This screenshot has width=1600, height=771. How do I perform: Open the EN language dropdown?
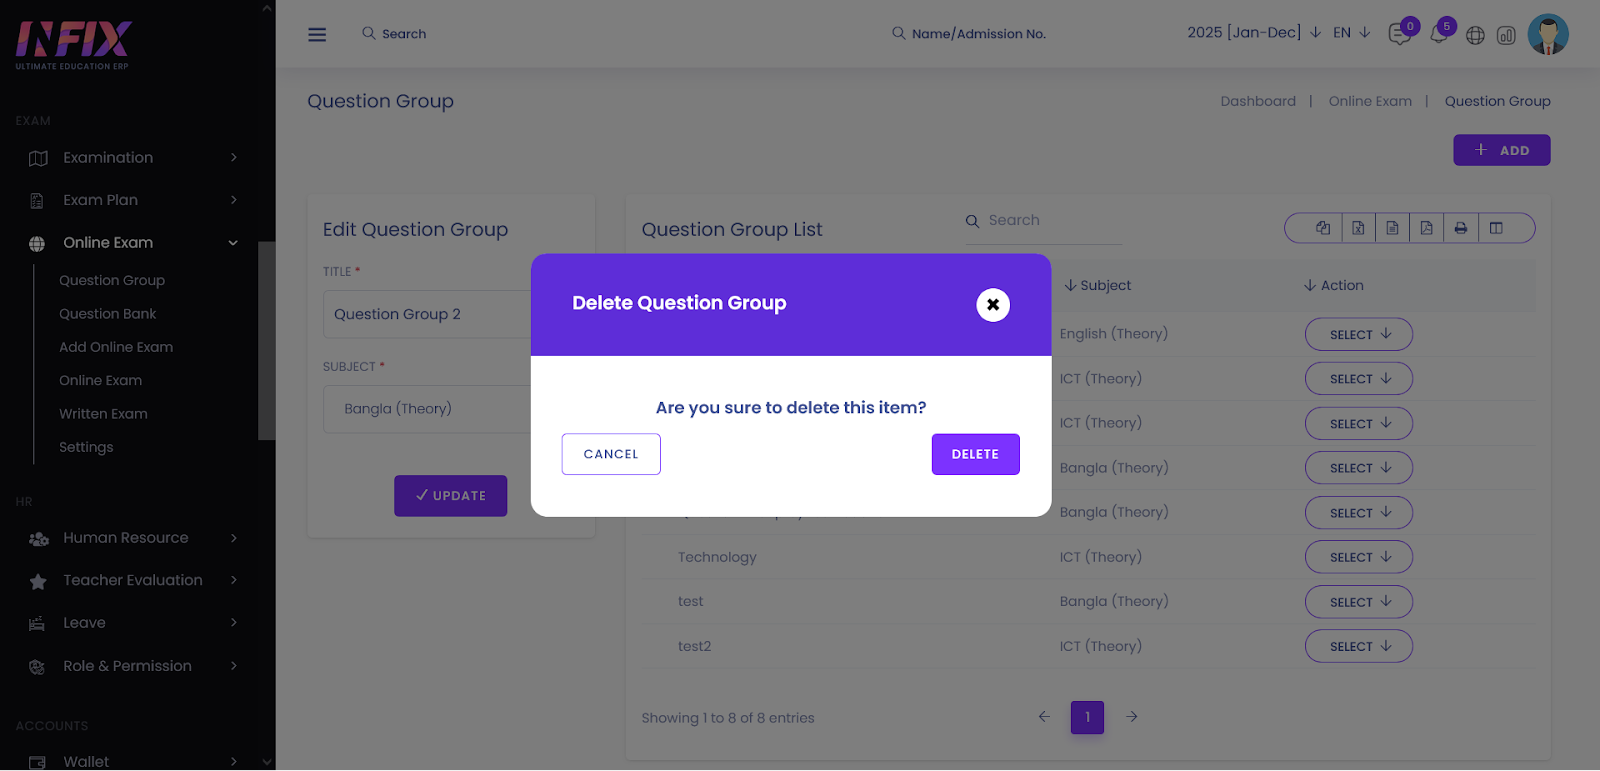[1351, 33]
